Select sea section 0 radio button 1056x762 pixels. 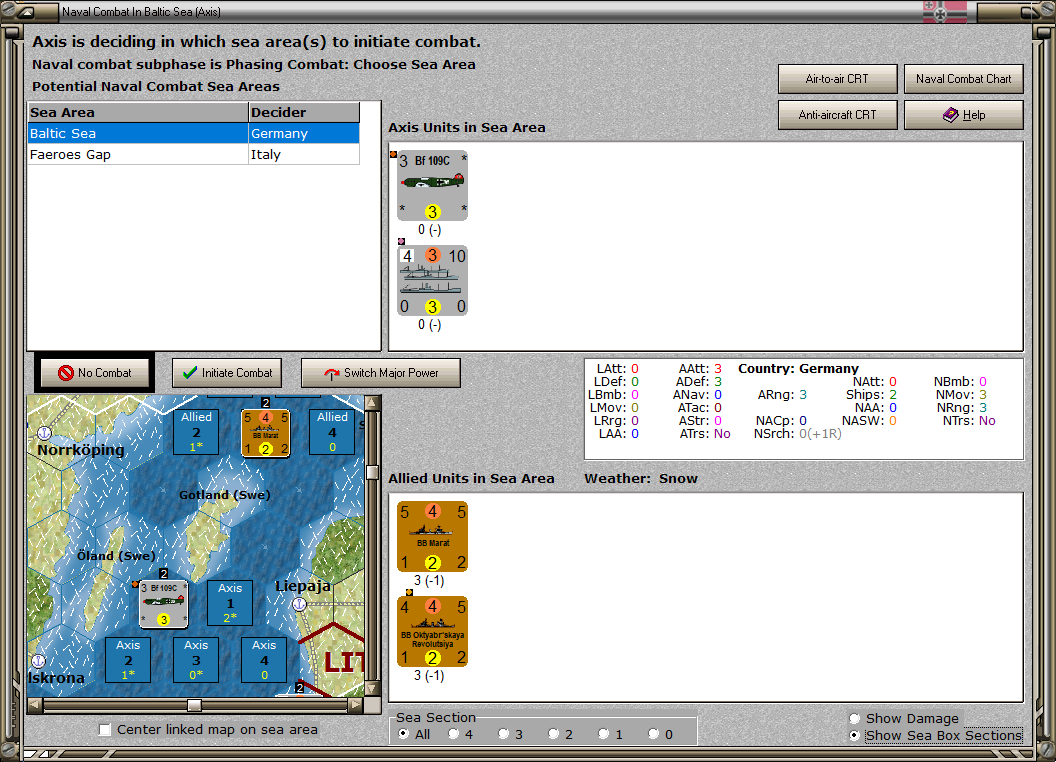coord(653,734)
